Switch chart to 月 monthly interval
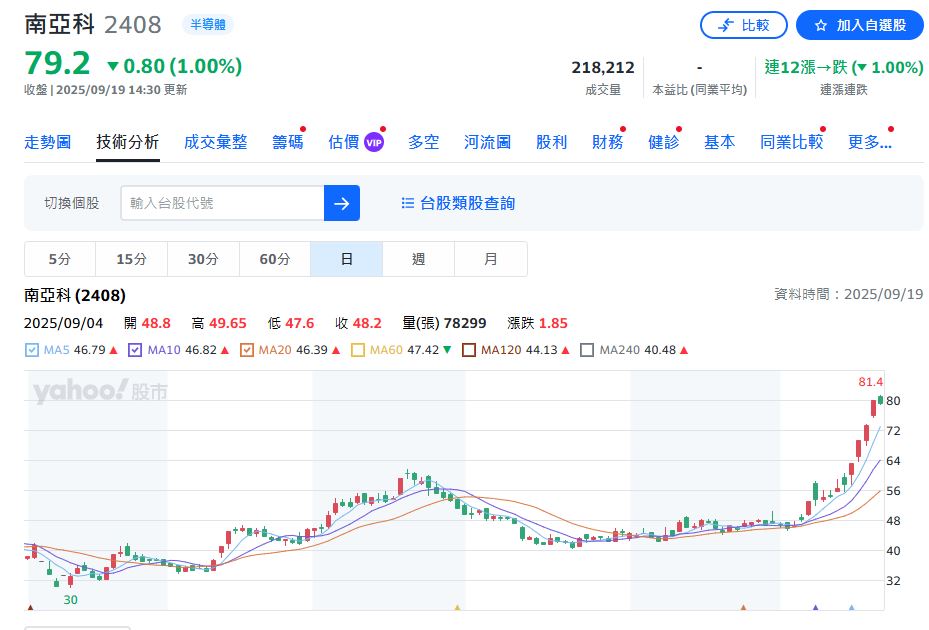The image size is (929, 630). coord(490,259)
